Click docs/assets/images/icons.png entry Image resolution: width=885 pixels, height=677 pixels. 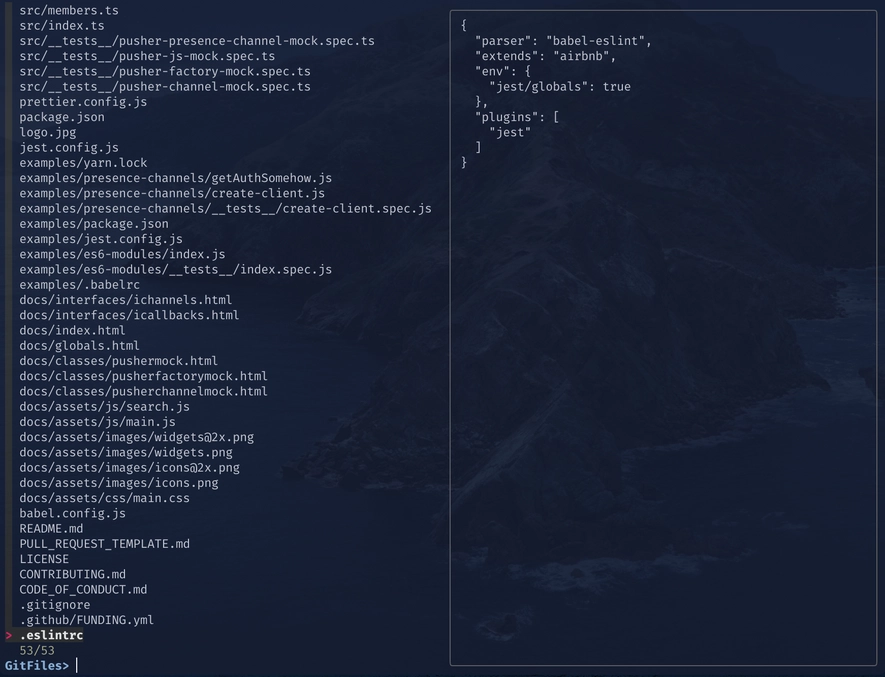click(119, 483)
